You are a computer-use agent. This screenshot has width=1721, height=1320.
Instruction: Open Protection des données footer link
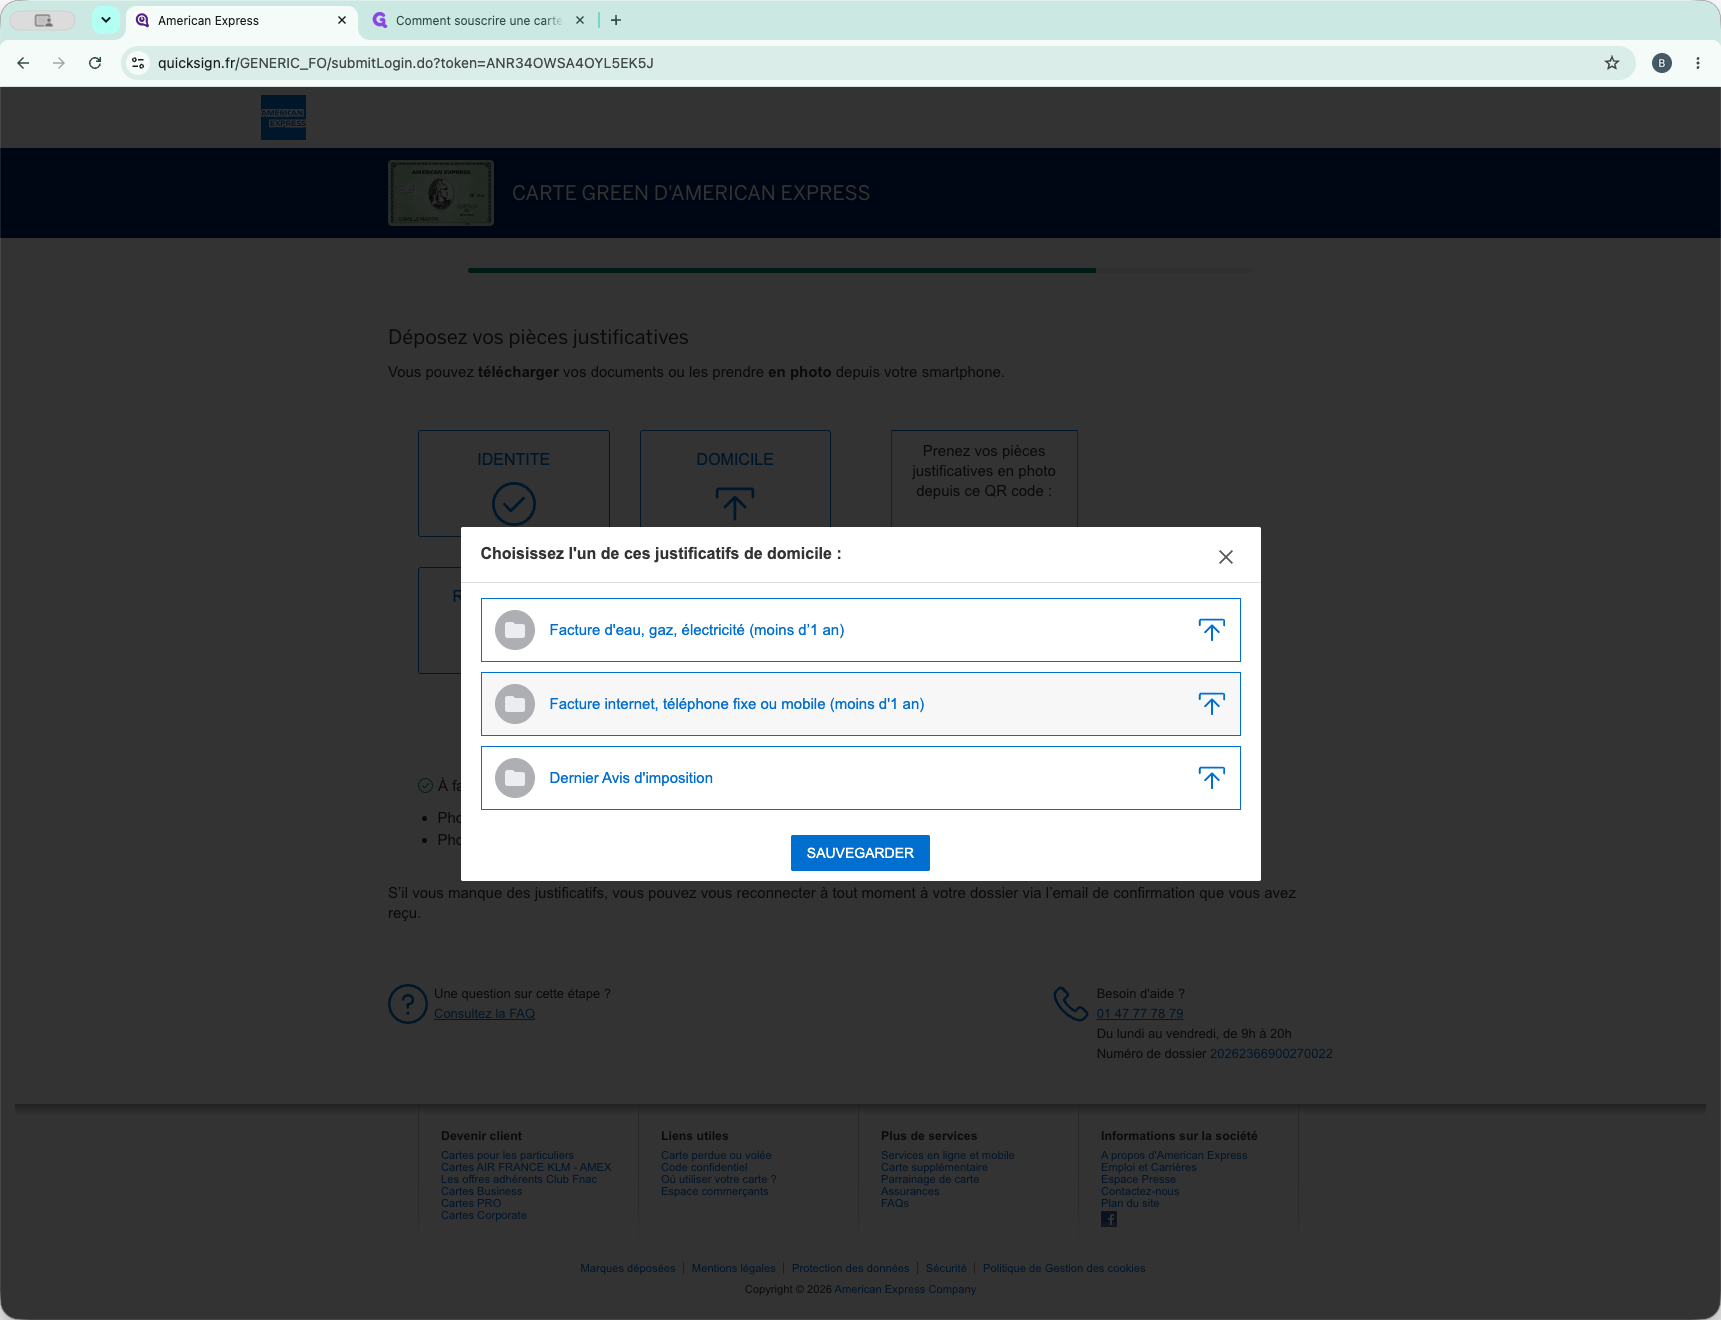click(x=851, y=1268)
